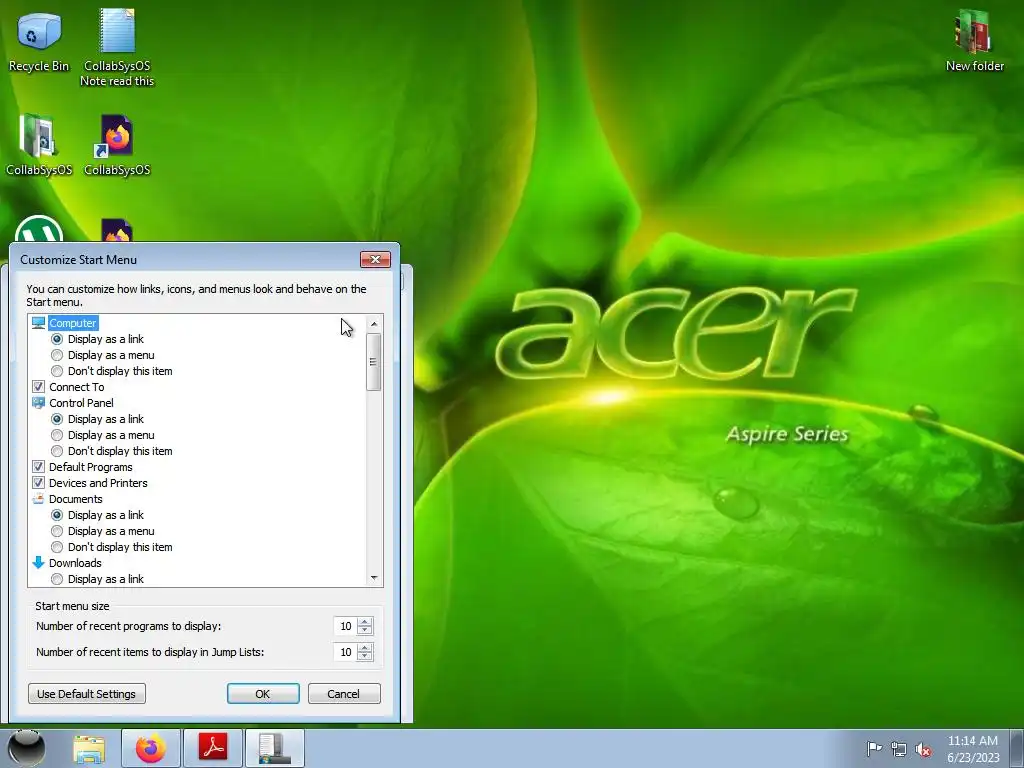Click the list scrollbar down arrow

[x=374, y=578]
